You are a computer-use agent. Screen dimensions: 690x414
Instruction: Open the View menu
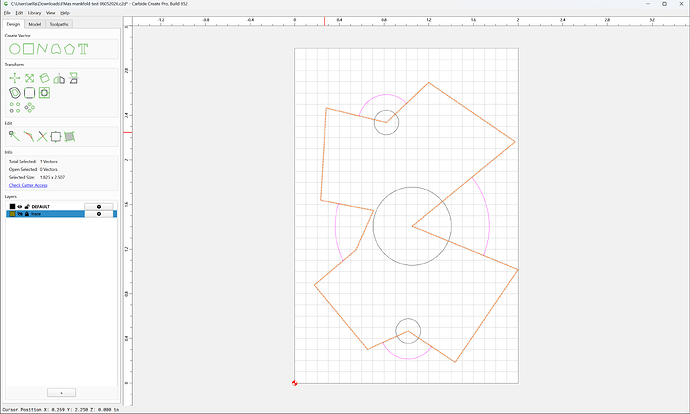point(51,13)
